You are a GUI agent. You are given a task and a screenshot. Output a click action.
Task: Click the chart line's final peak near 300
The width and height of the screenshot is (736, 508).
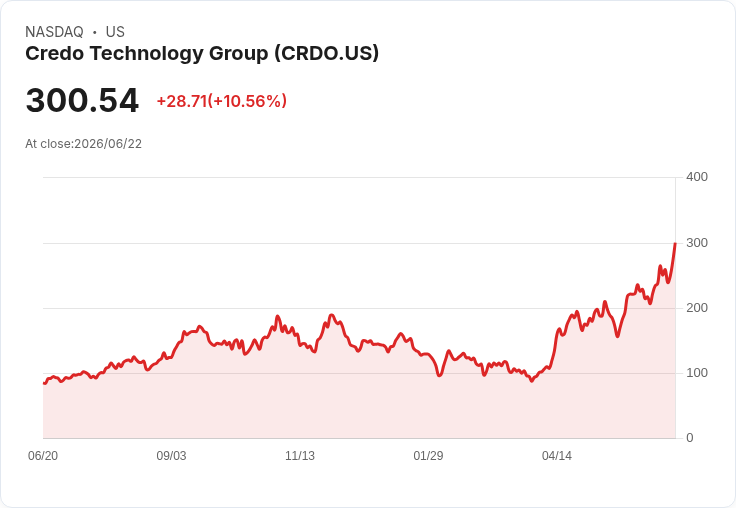click(675, 244)
